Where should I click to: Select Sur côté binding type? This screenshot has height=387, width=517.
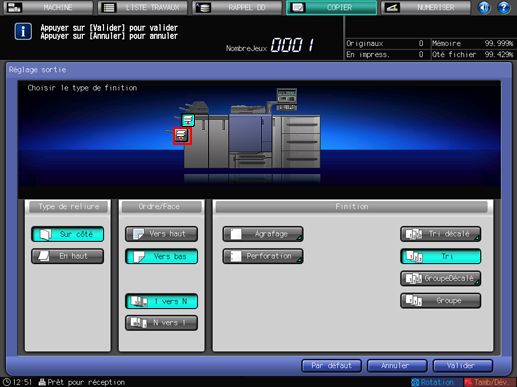(x=68, y=234)
